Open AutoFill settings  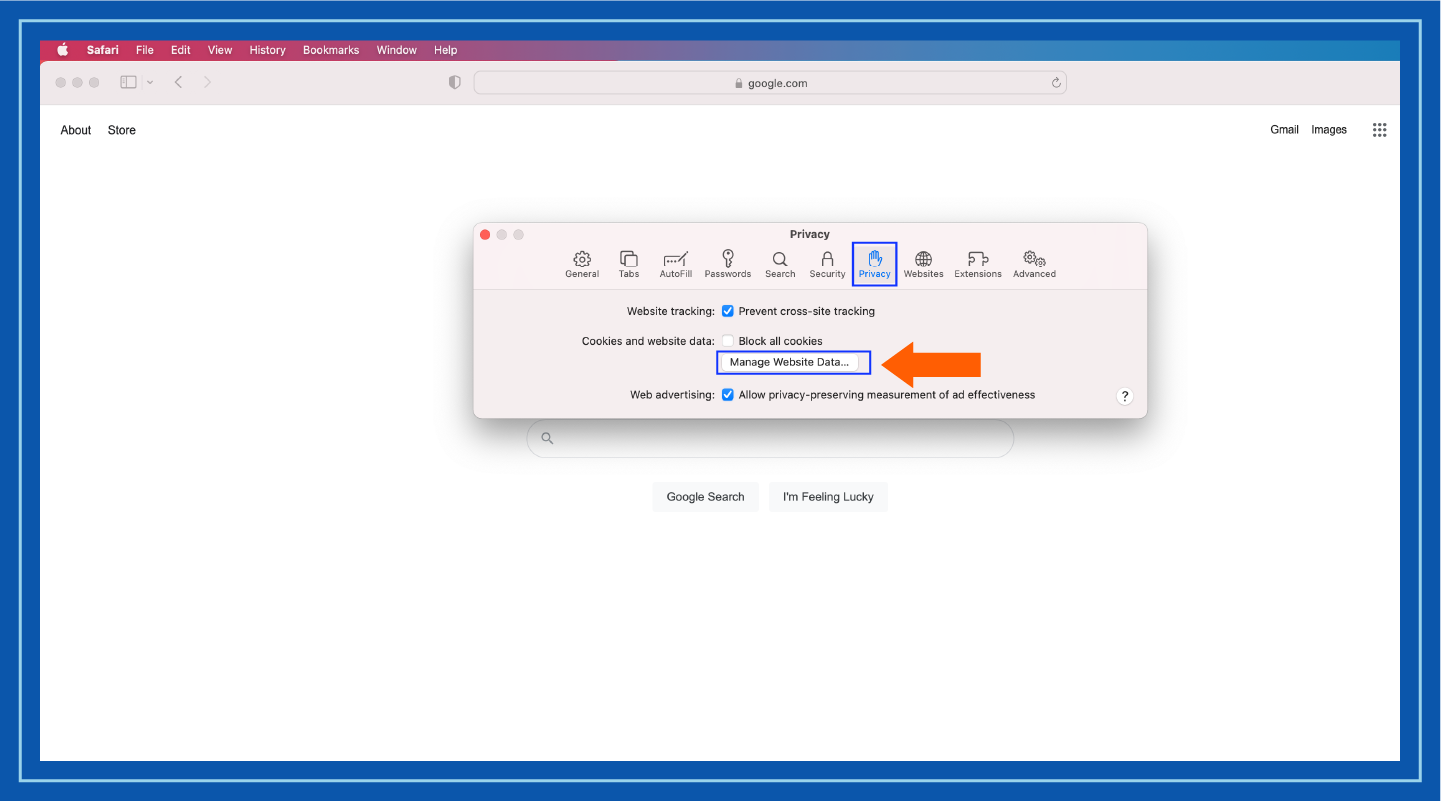(675, 263)
